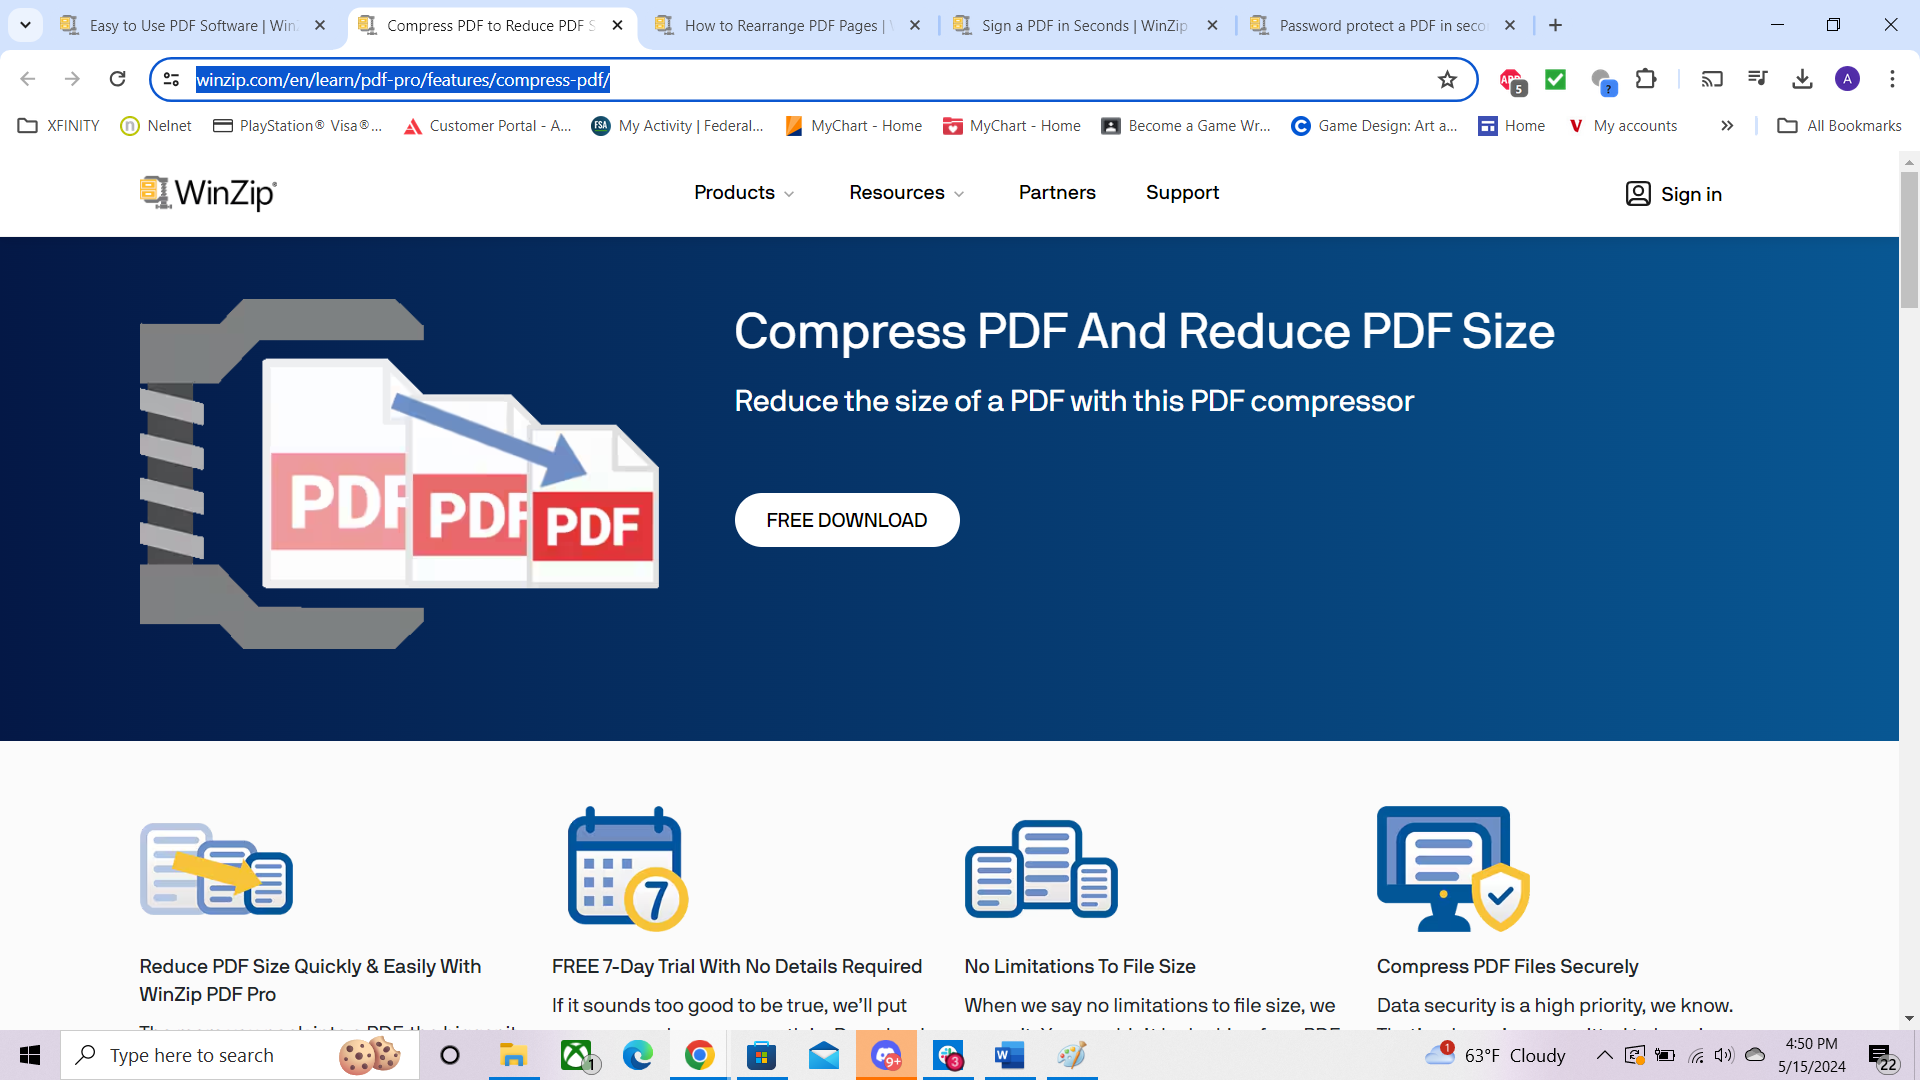Show more bookmarks with the chevron
Viewport: 1920px width, 1080px height.
[x=1727, y=125]
